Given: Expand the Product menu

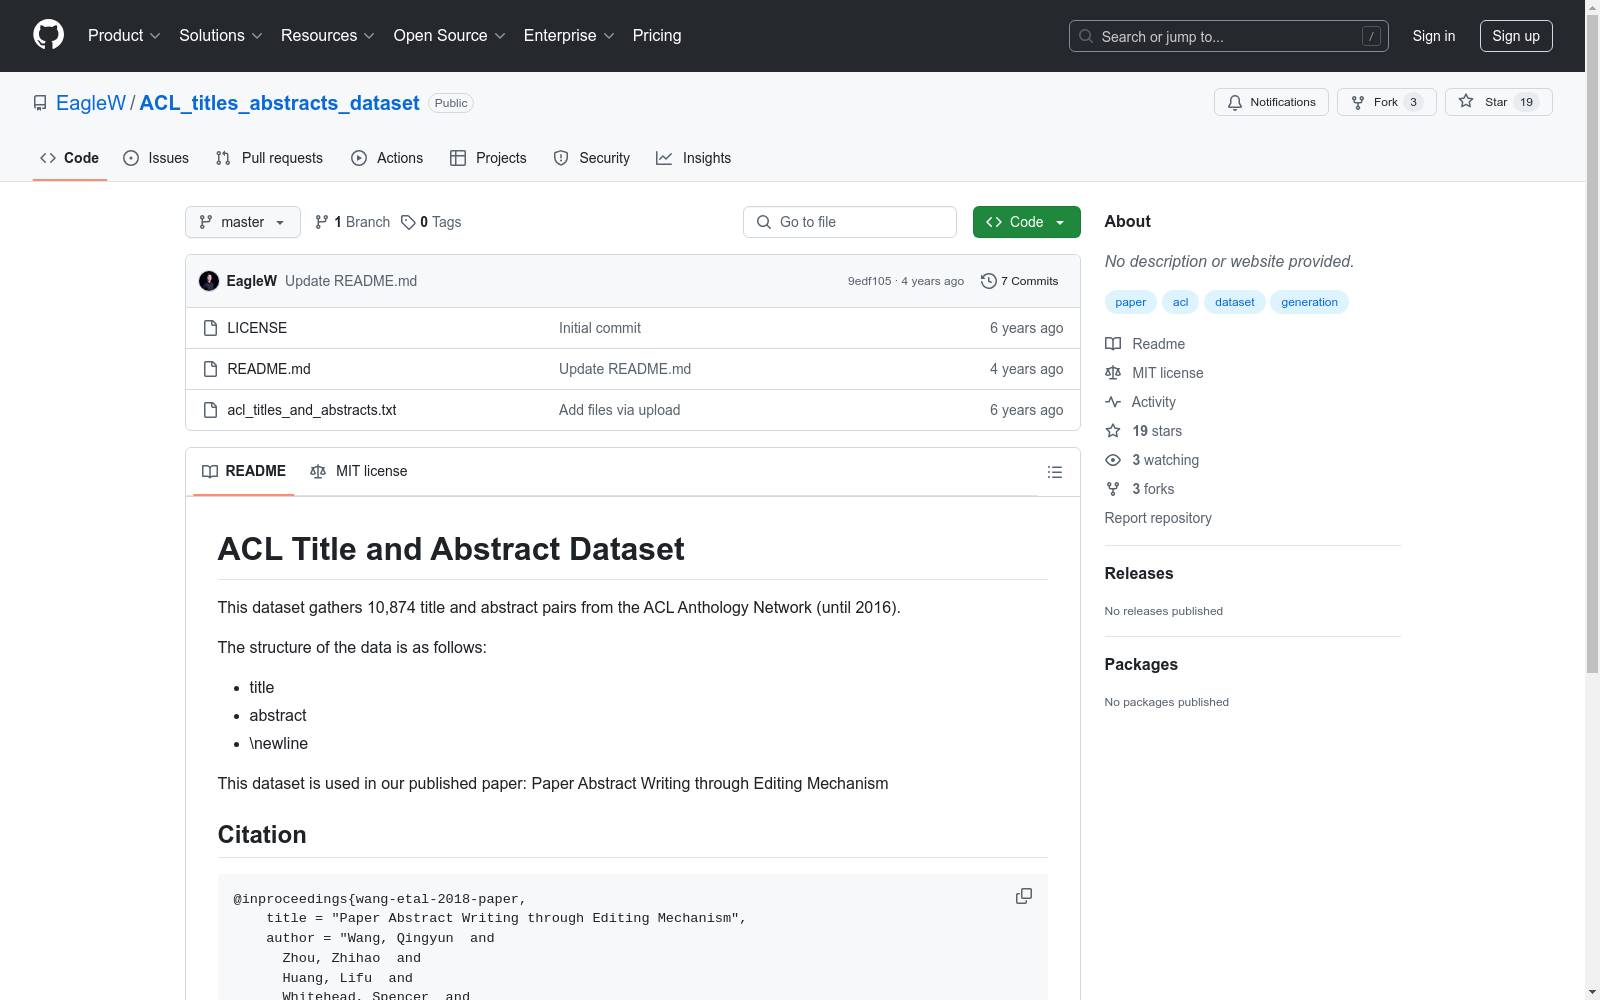Looking at the screenshot, I should click(124, 36).
